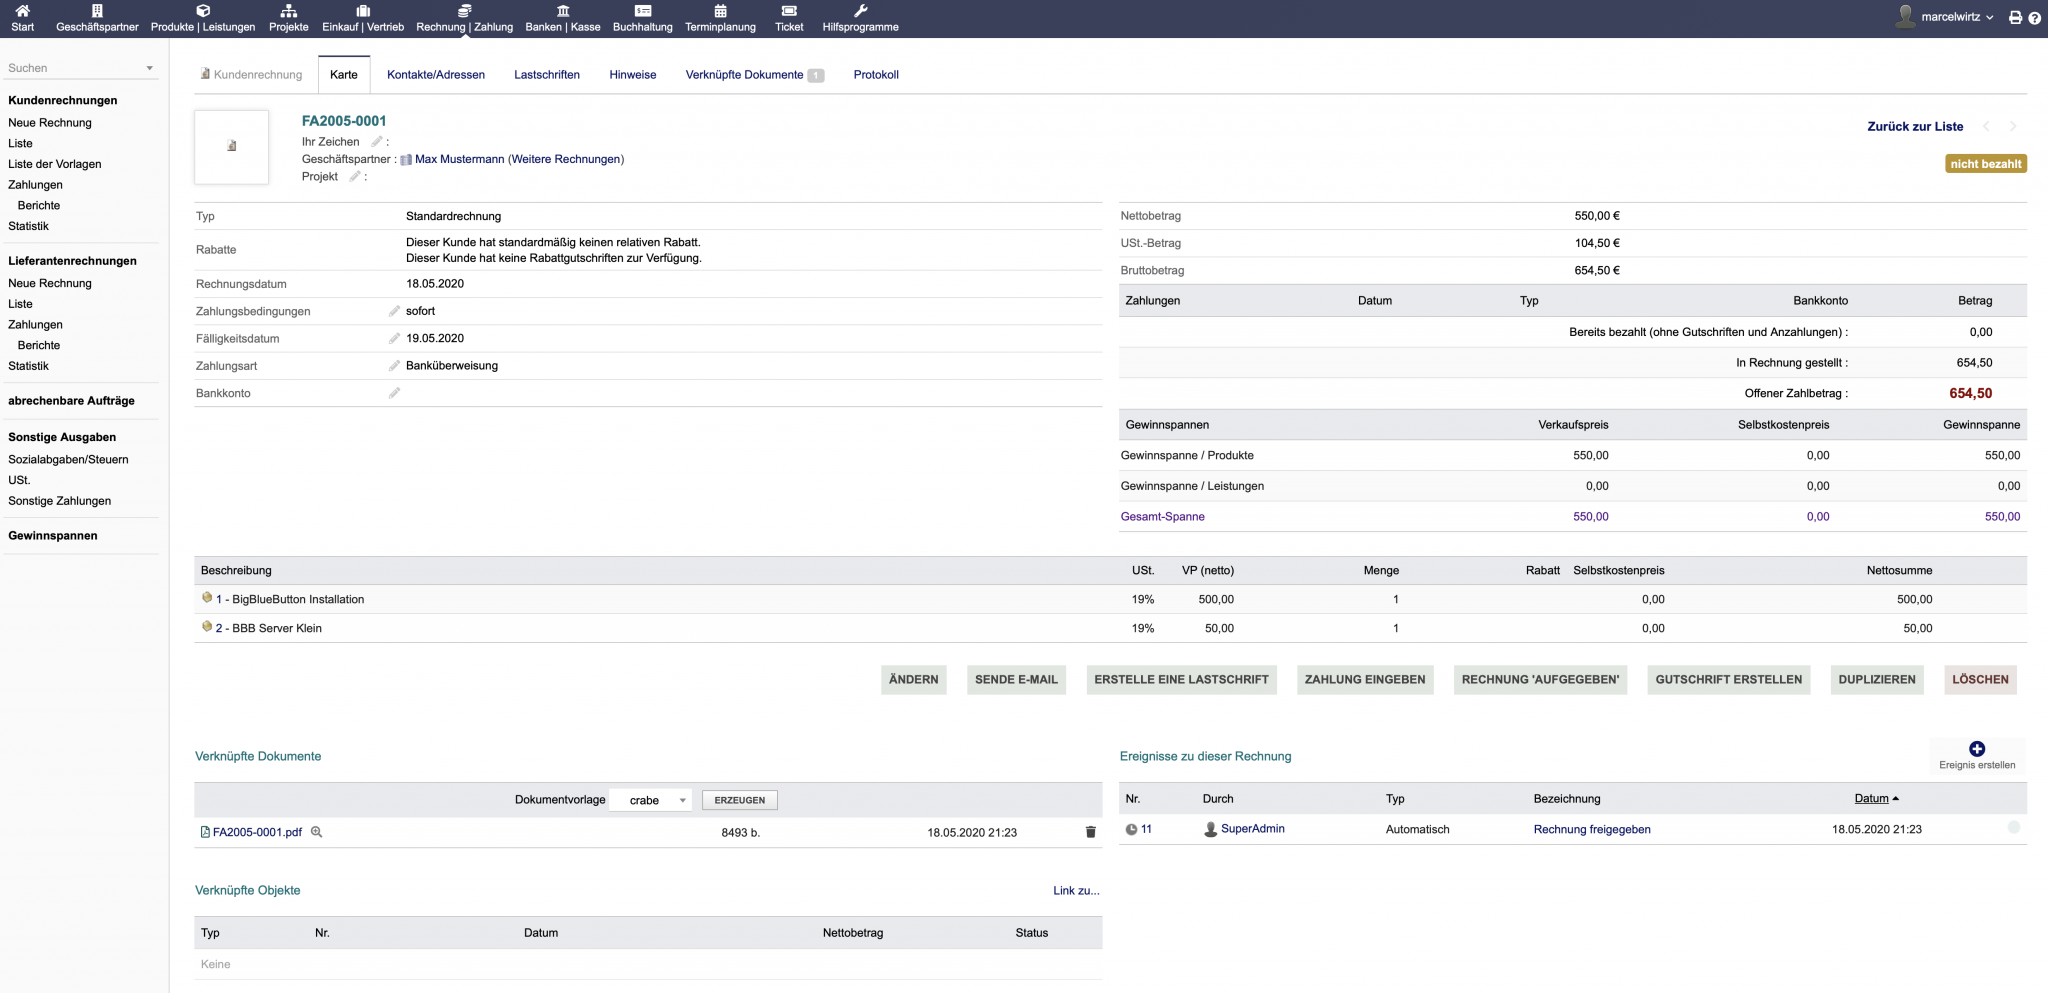
Task: Click SENDE E-MAIL button
Action: (1016, 679)
